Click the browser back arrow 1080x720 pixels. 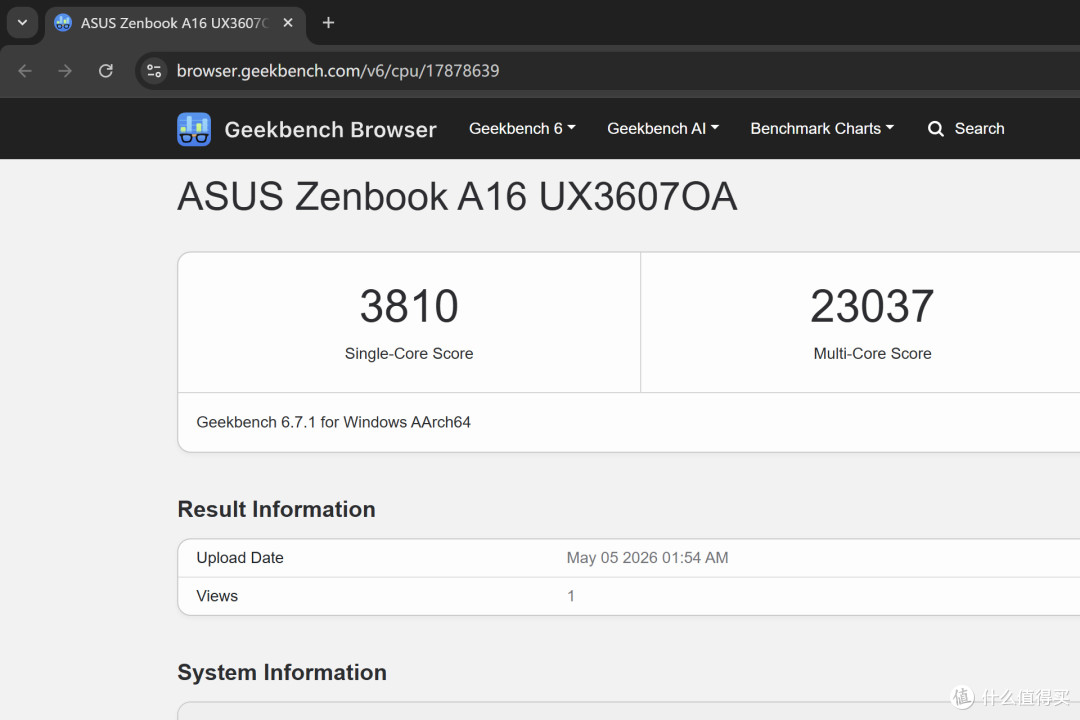[25, 71]
